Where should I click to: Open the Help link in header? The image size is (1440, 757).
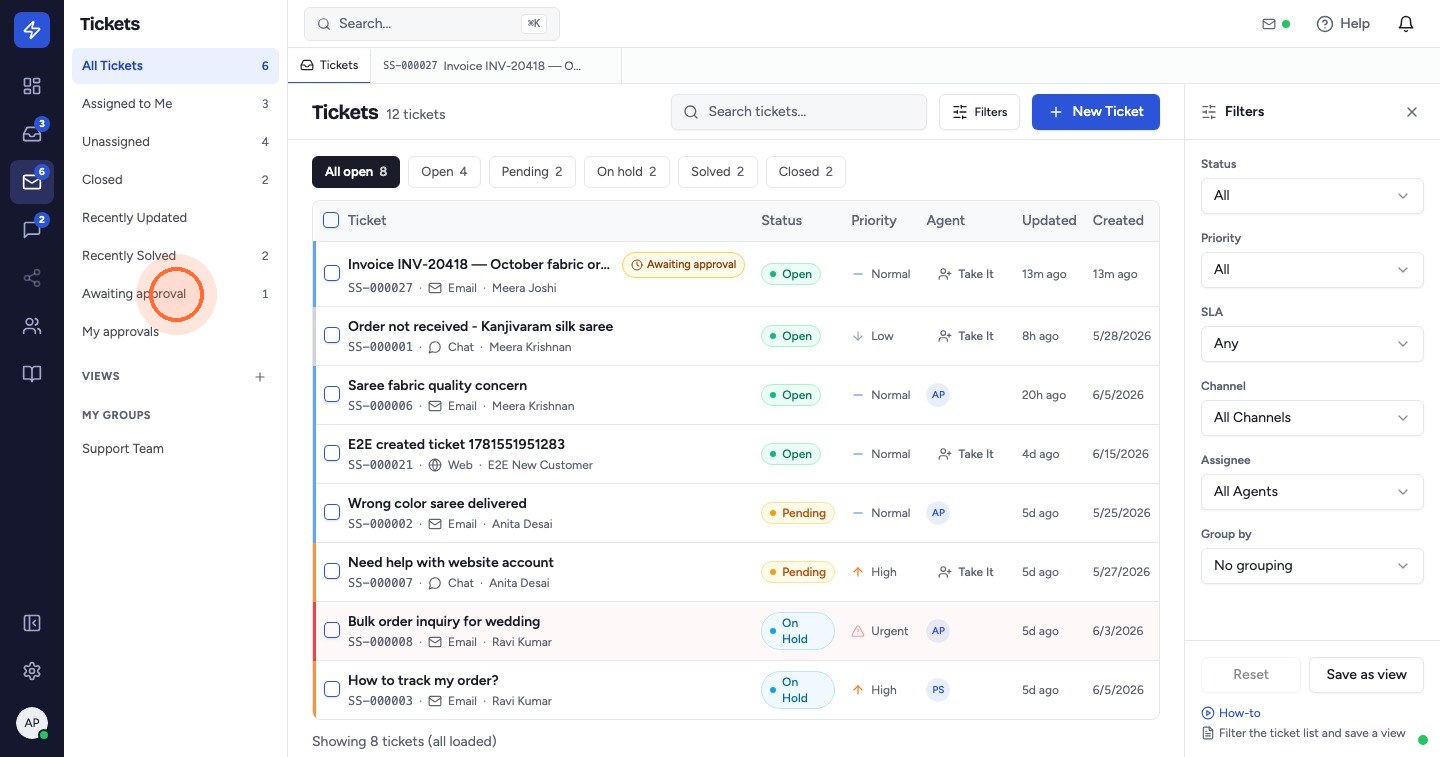tap(1343, 24)
